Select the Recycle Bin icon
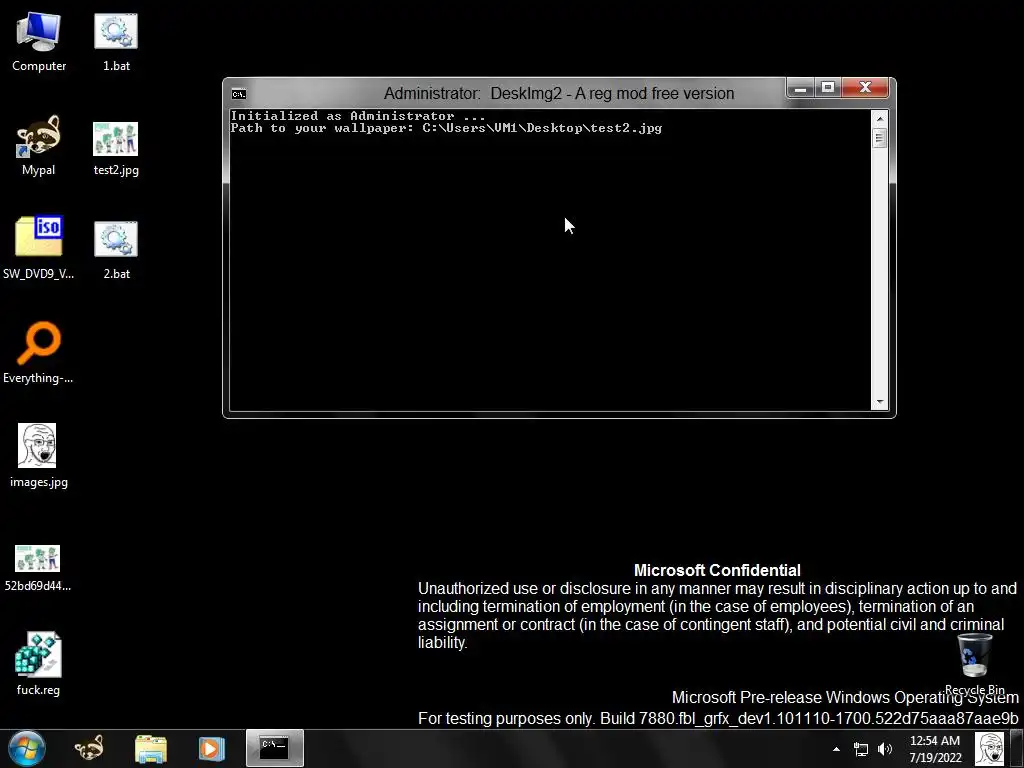 (x=974, y=664)
